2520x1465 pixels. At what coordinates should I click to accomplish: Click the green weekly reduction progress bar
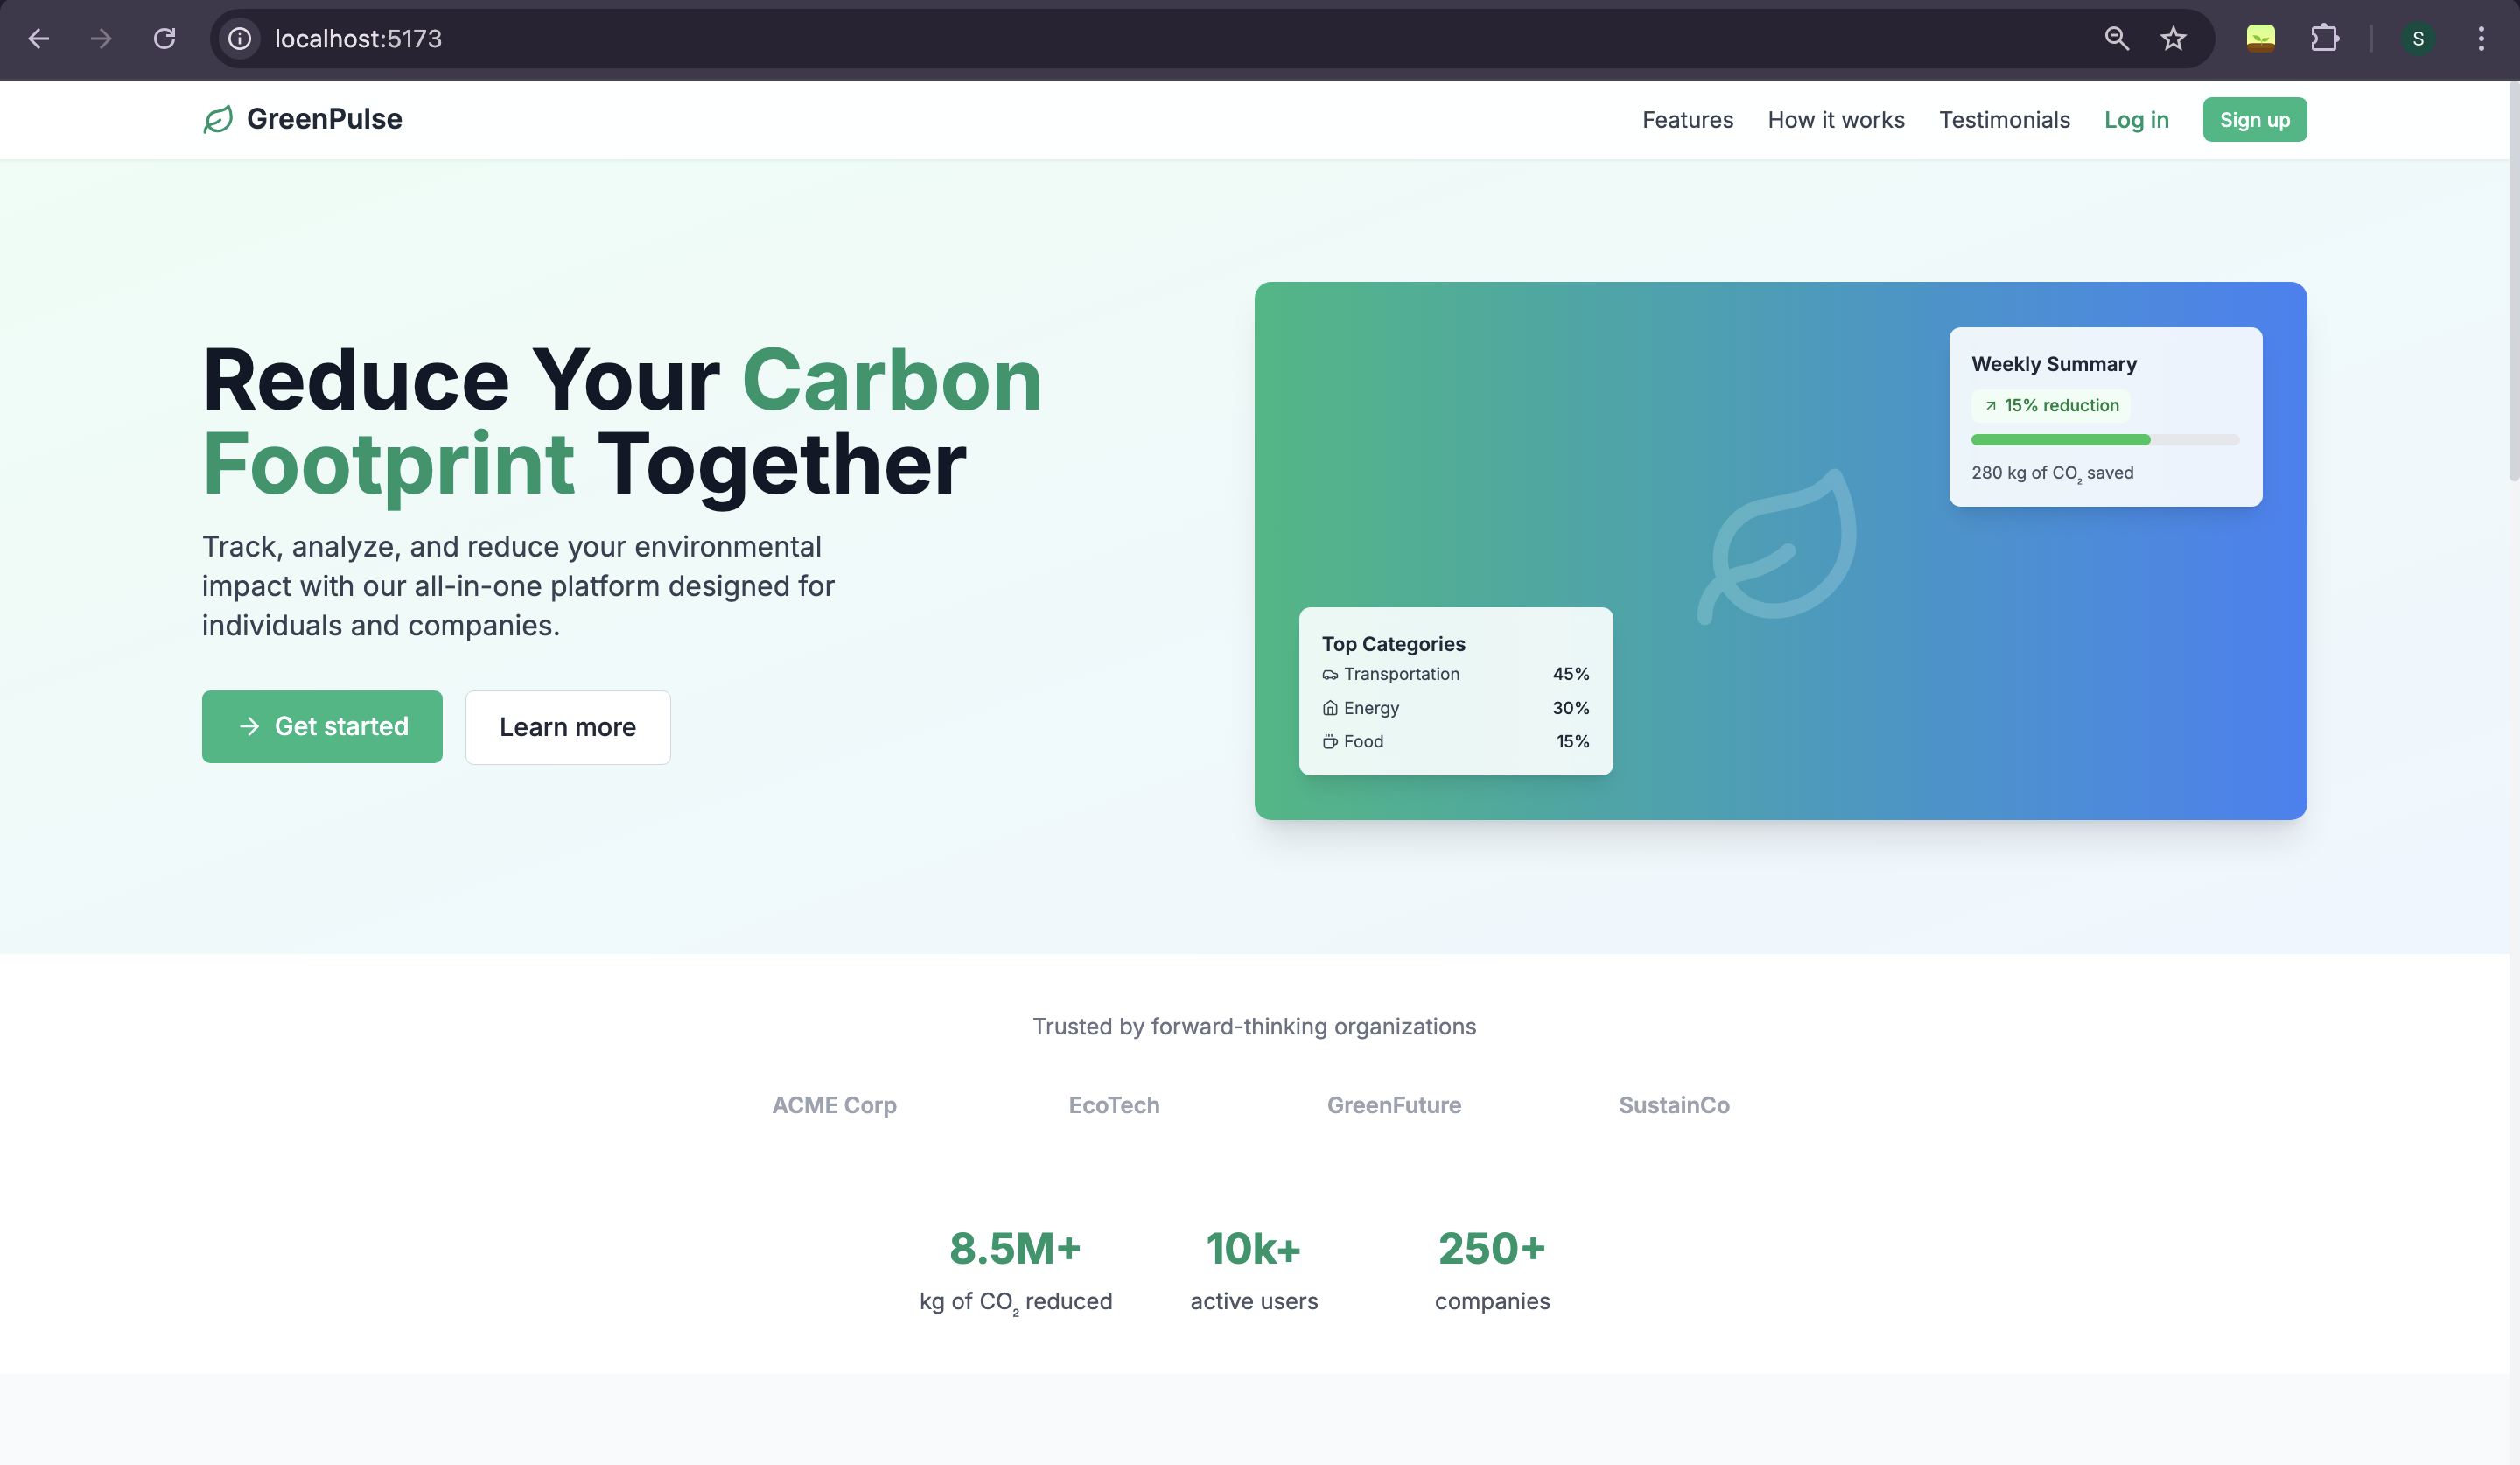[2060, 440]
